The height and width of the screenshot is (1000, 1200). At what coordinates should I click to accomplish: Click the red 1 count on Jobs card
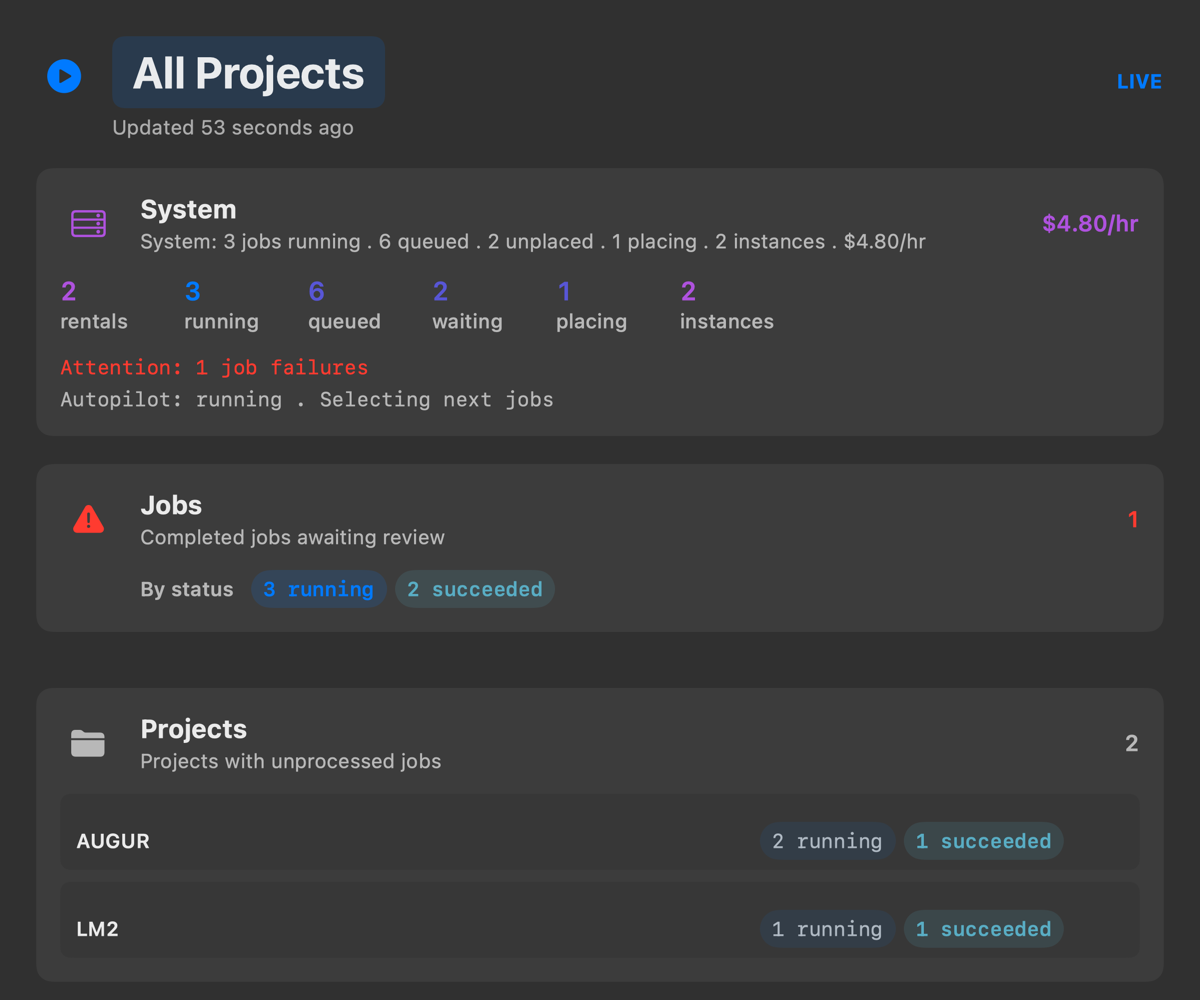click(1133, 519)
